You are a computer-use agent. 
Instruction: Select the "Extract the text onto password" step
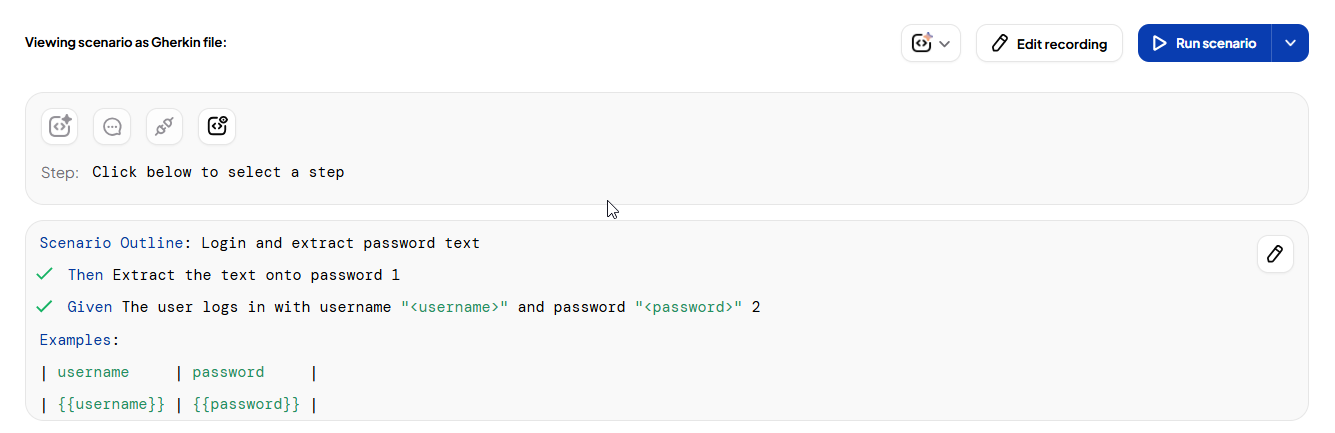[250, 275]
